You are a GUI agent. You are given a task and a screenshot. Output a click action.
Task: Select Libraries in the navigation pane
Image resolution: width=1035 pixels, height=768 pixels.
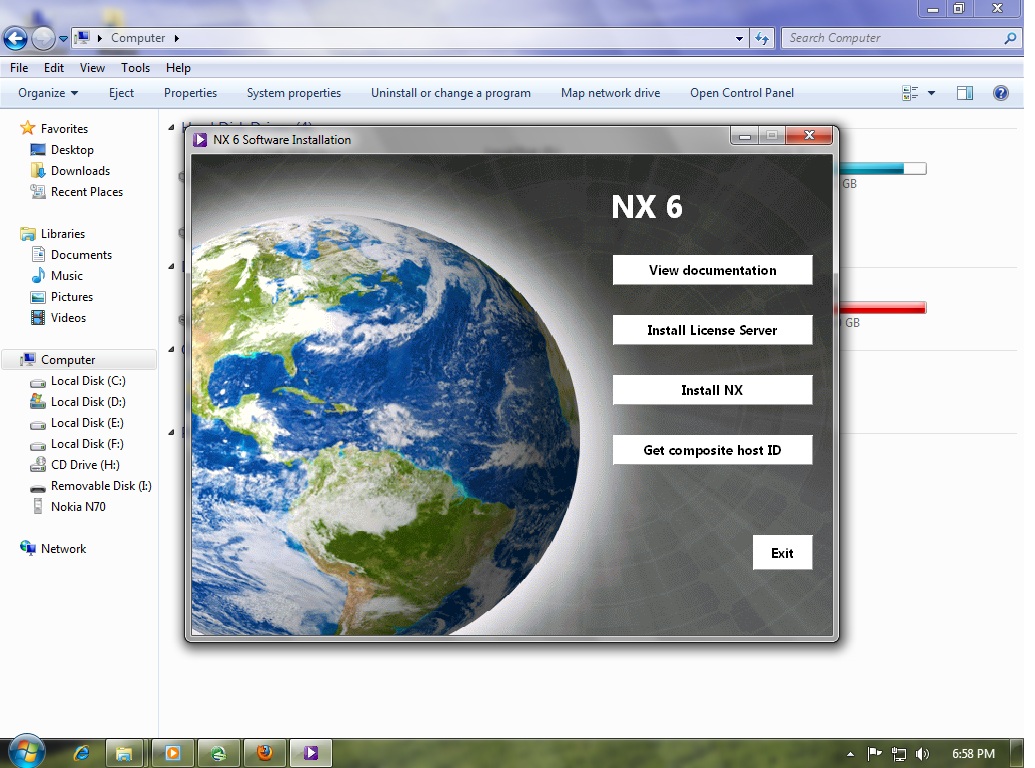tap(63, 234)
